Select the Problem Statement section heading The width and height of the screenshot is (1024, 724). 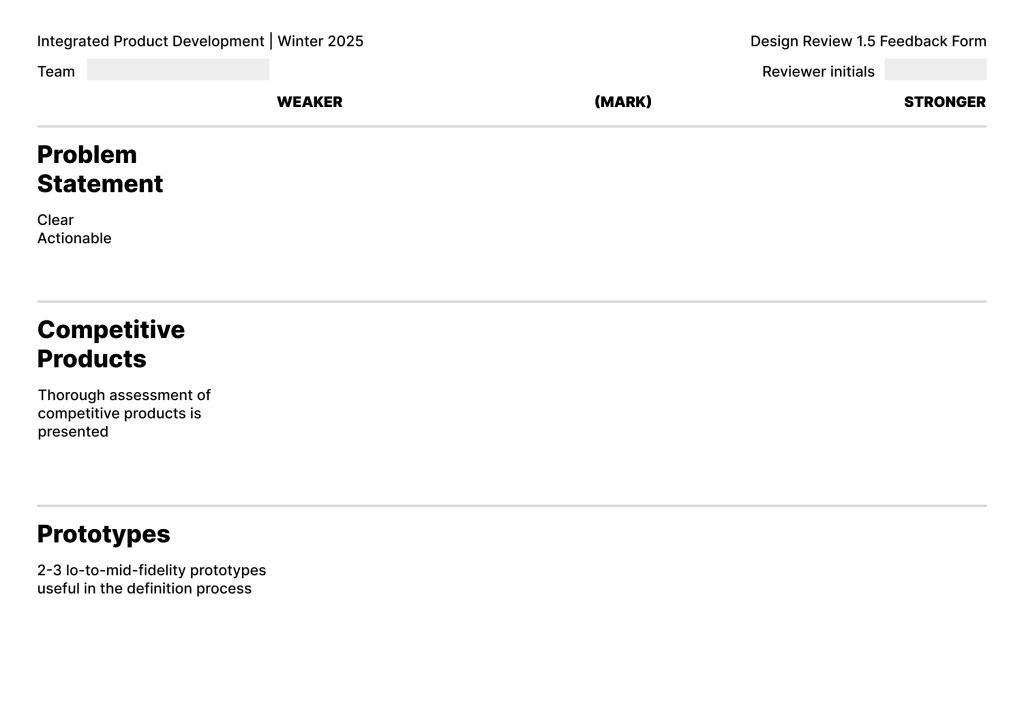pos(100,169)
